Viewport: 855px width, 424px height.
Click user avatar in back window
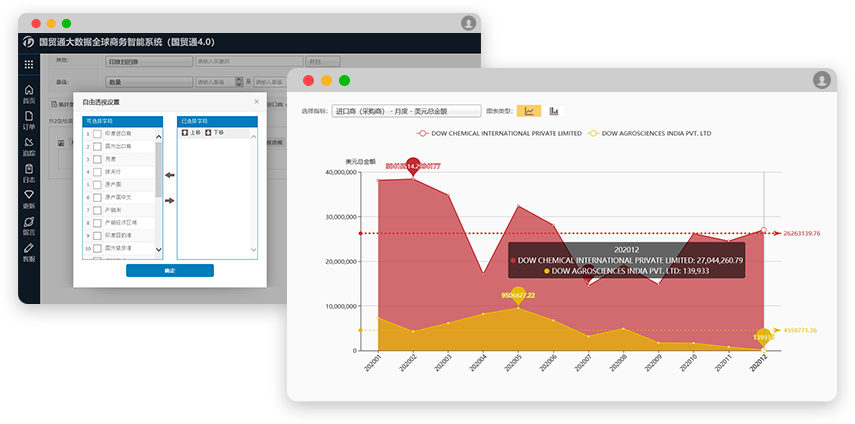468,23
